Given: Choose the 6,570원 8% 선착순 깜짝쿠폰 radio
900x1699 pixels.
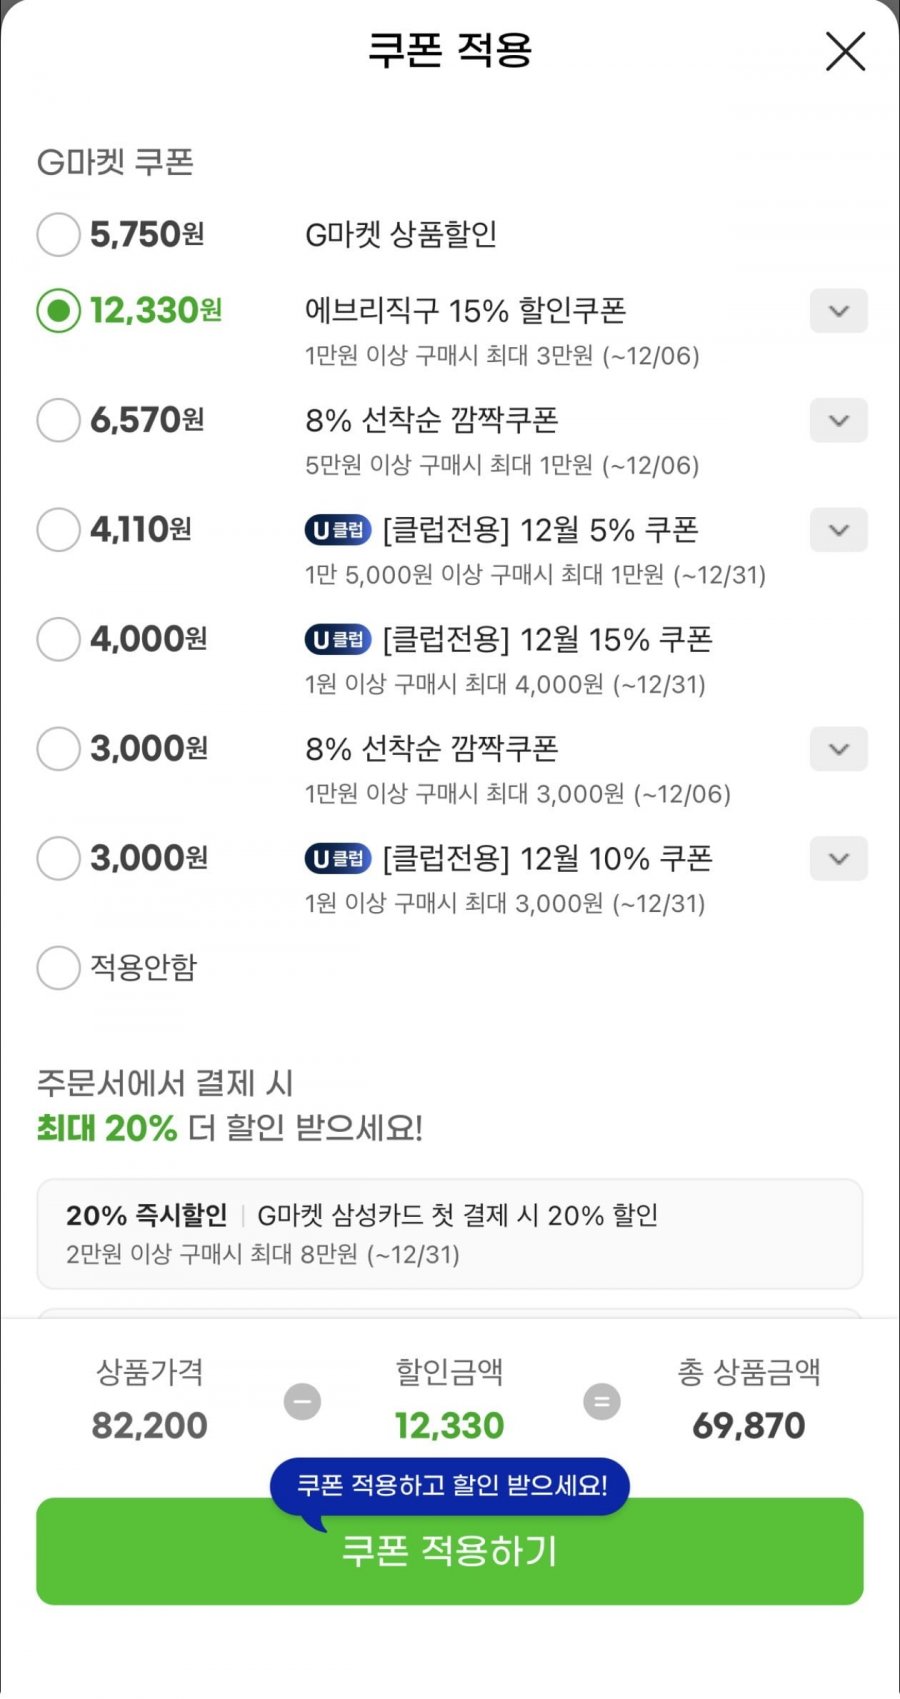Looking at the screenshot, I should tap(58, 420).
